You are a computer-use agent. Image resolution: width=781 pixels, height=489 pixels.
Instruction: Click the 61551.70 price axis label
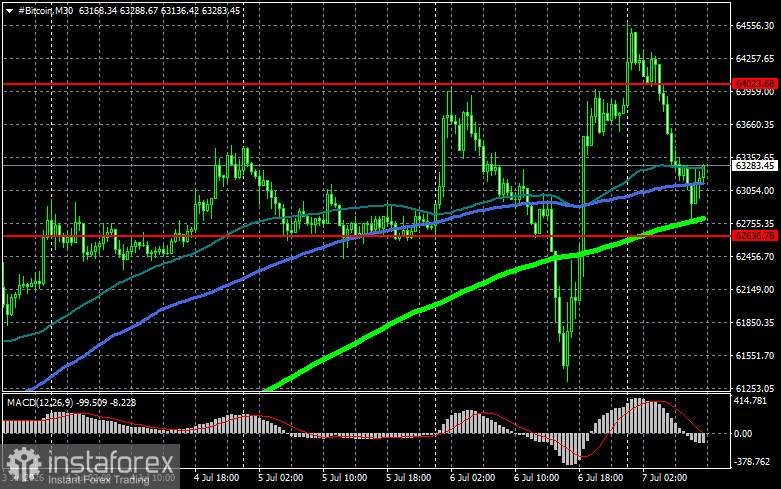tap(755, 356)
